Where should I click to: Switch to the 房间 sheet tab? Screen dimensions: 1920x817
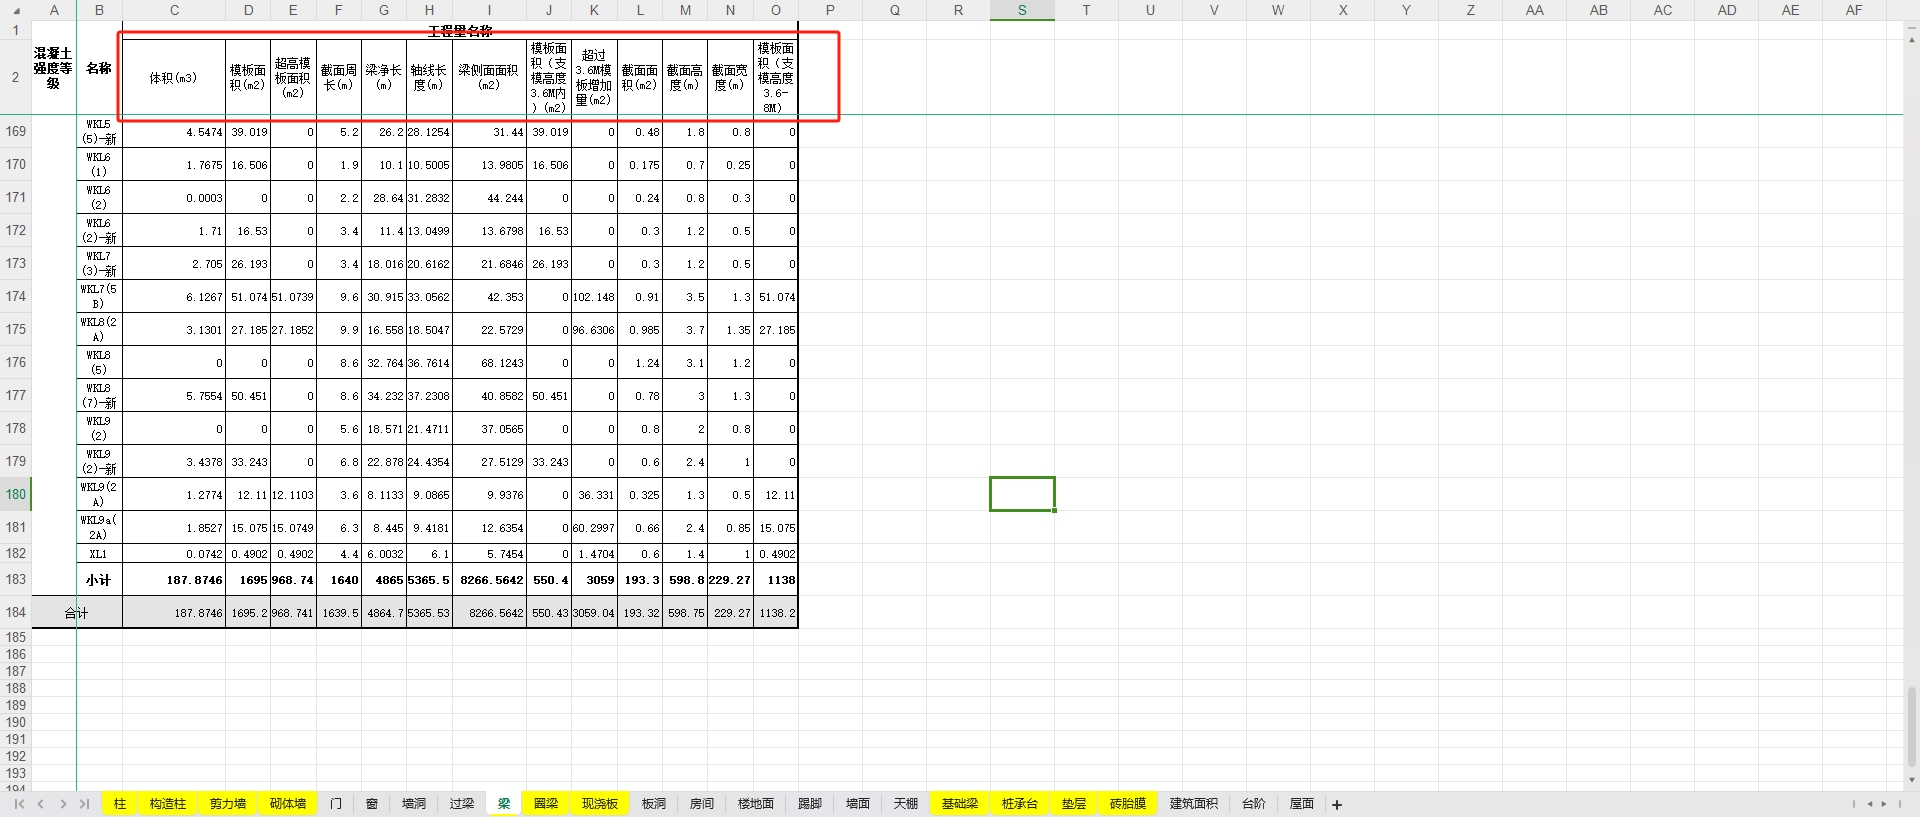click(702, 804)
